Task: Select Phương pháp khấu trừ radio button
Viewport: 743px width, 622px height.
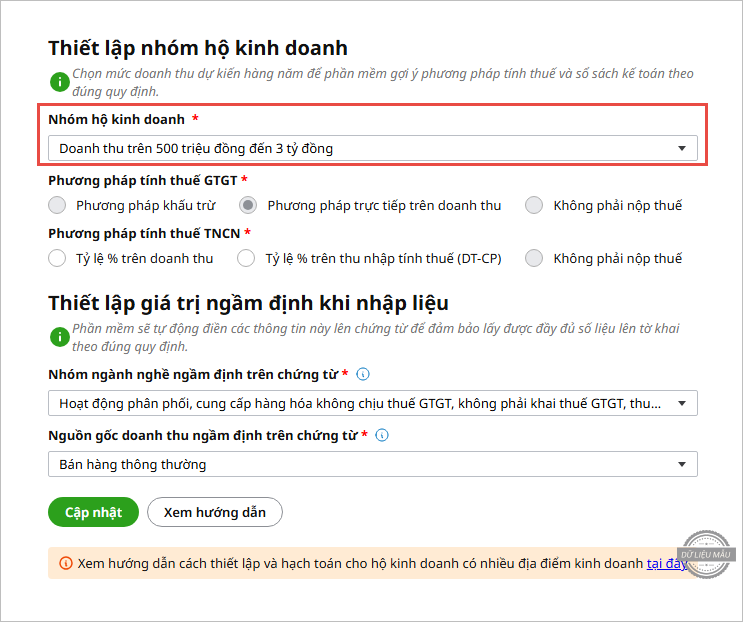Action: [57, 205]
